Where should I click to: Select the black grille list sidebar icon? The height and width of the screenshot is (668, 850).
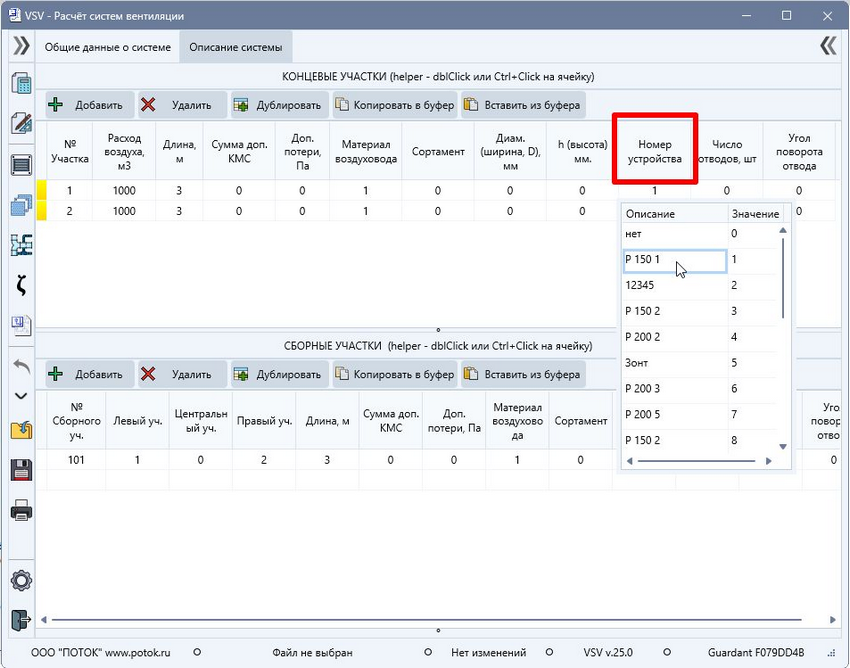tap(21, 165)
